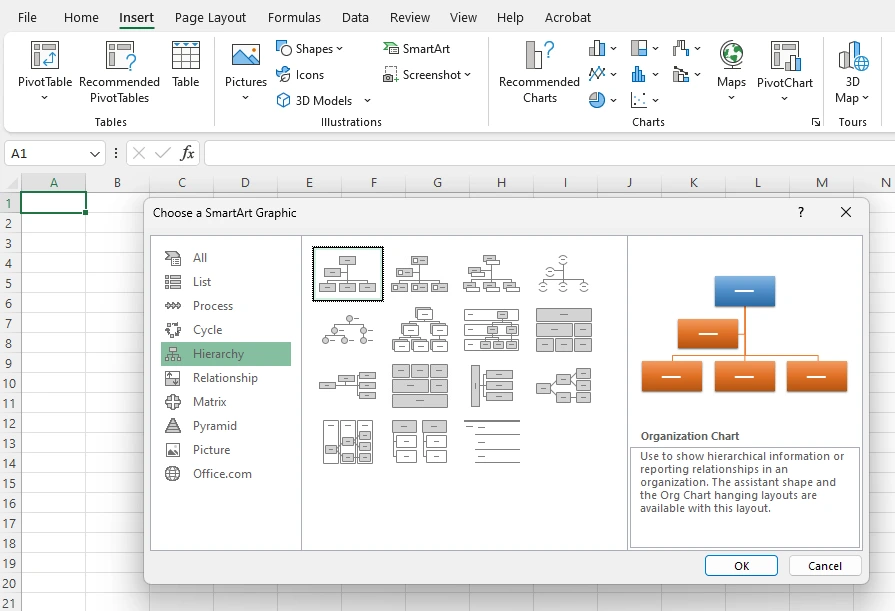895x611 pixels.
Task: Click the Recommended Charts icon
Action: coord(539,55)
